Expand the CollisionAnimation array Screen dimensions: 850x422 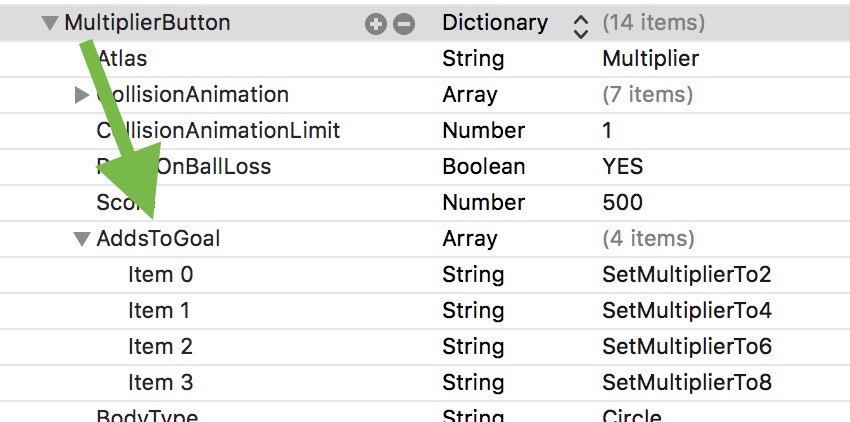click(82, 96)
